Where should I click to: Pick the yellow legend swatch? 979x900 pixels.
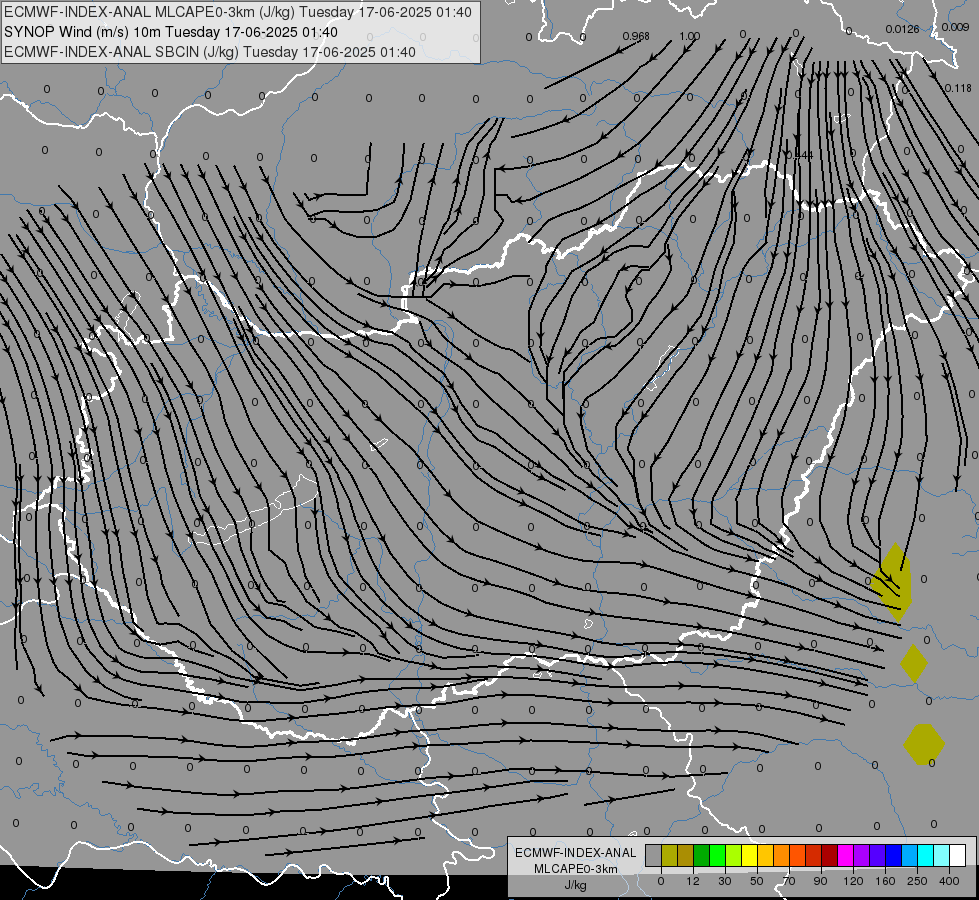pos(749,855)
